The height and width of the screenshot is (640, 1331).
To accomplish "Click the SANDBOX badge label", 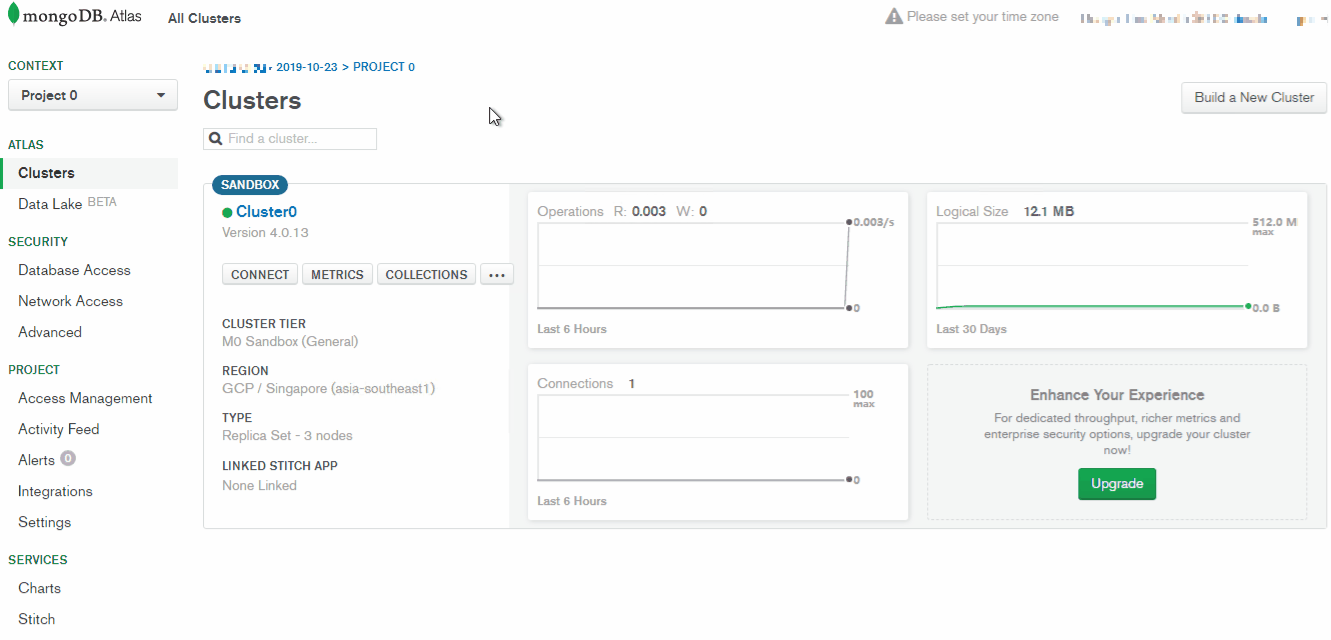I will 250,185.
